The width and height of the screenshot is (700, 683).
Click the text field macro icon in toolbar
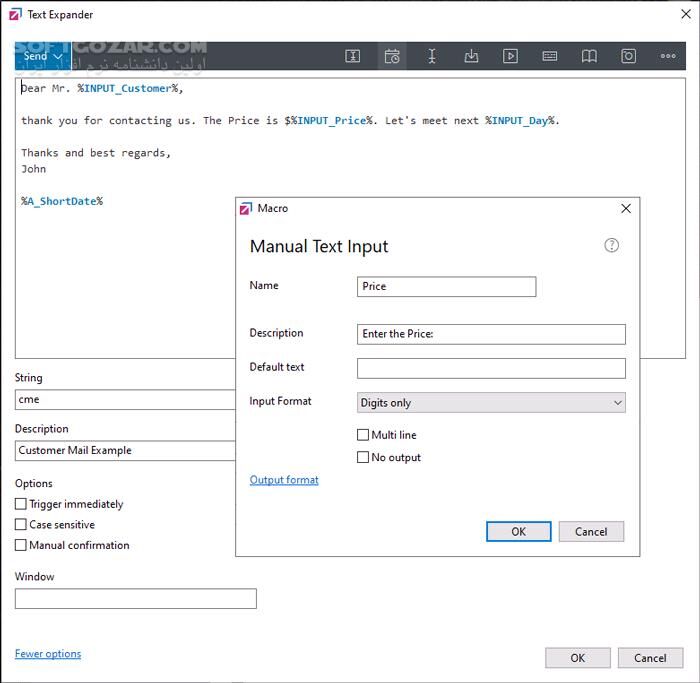coord(353,57)
